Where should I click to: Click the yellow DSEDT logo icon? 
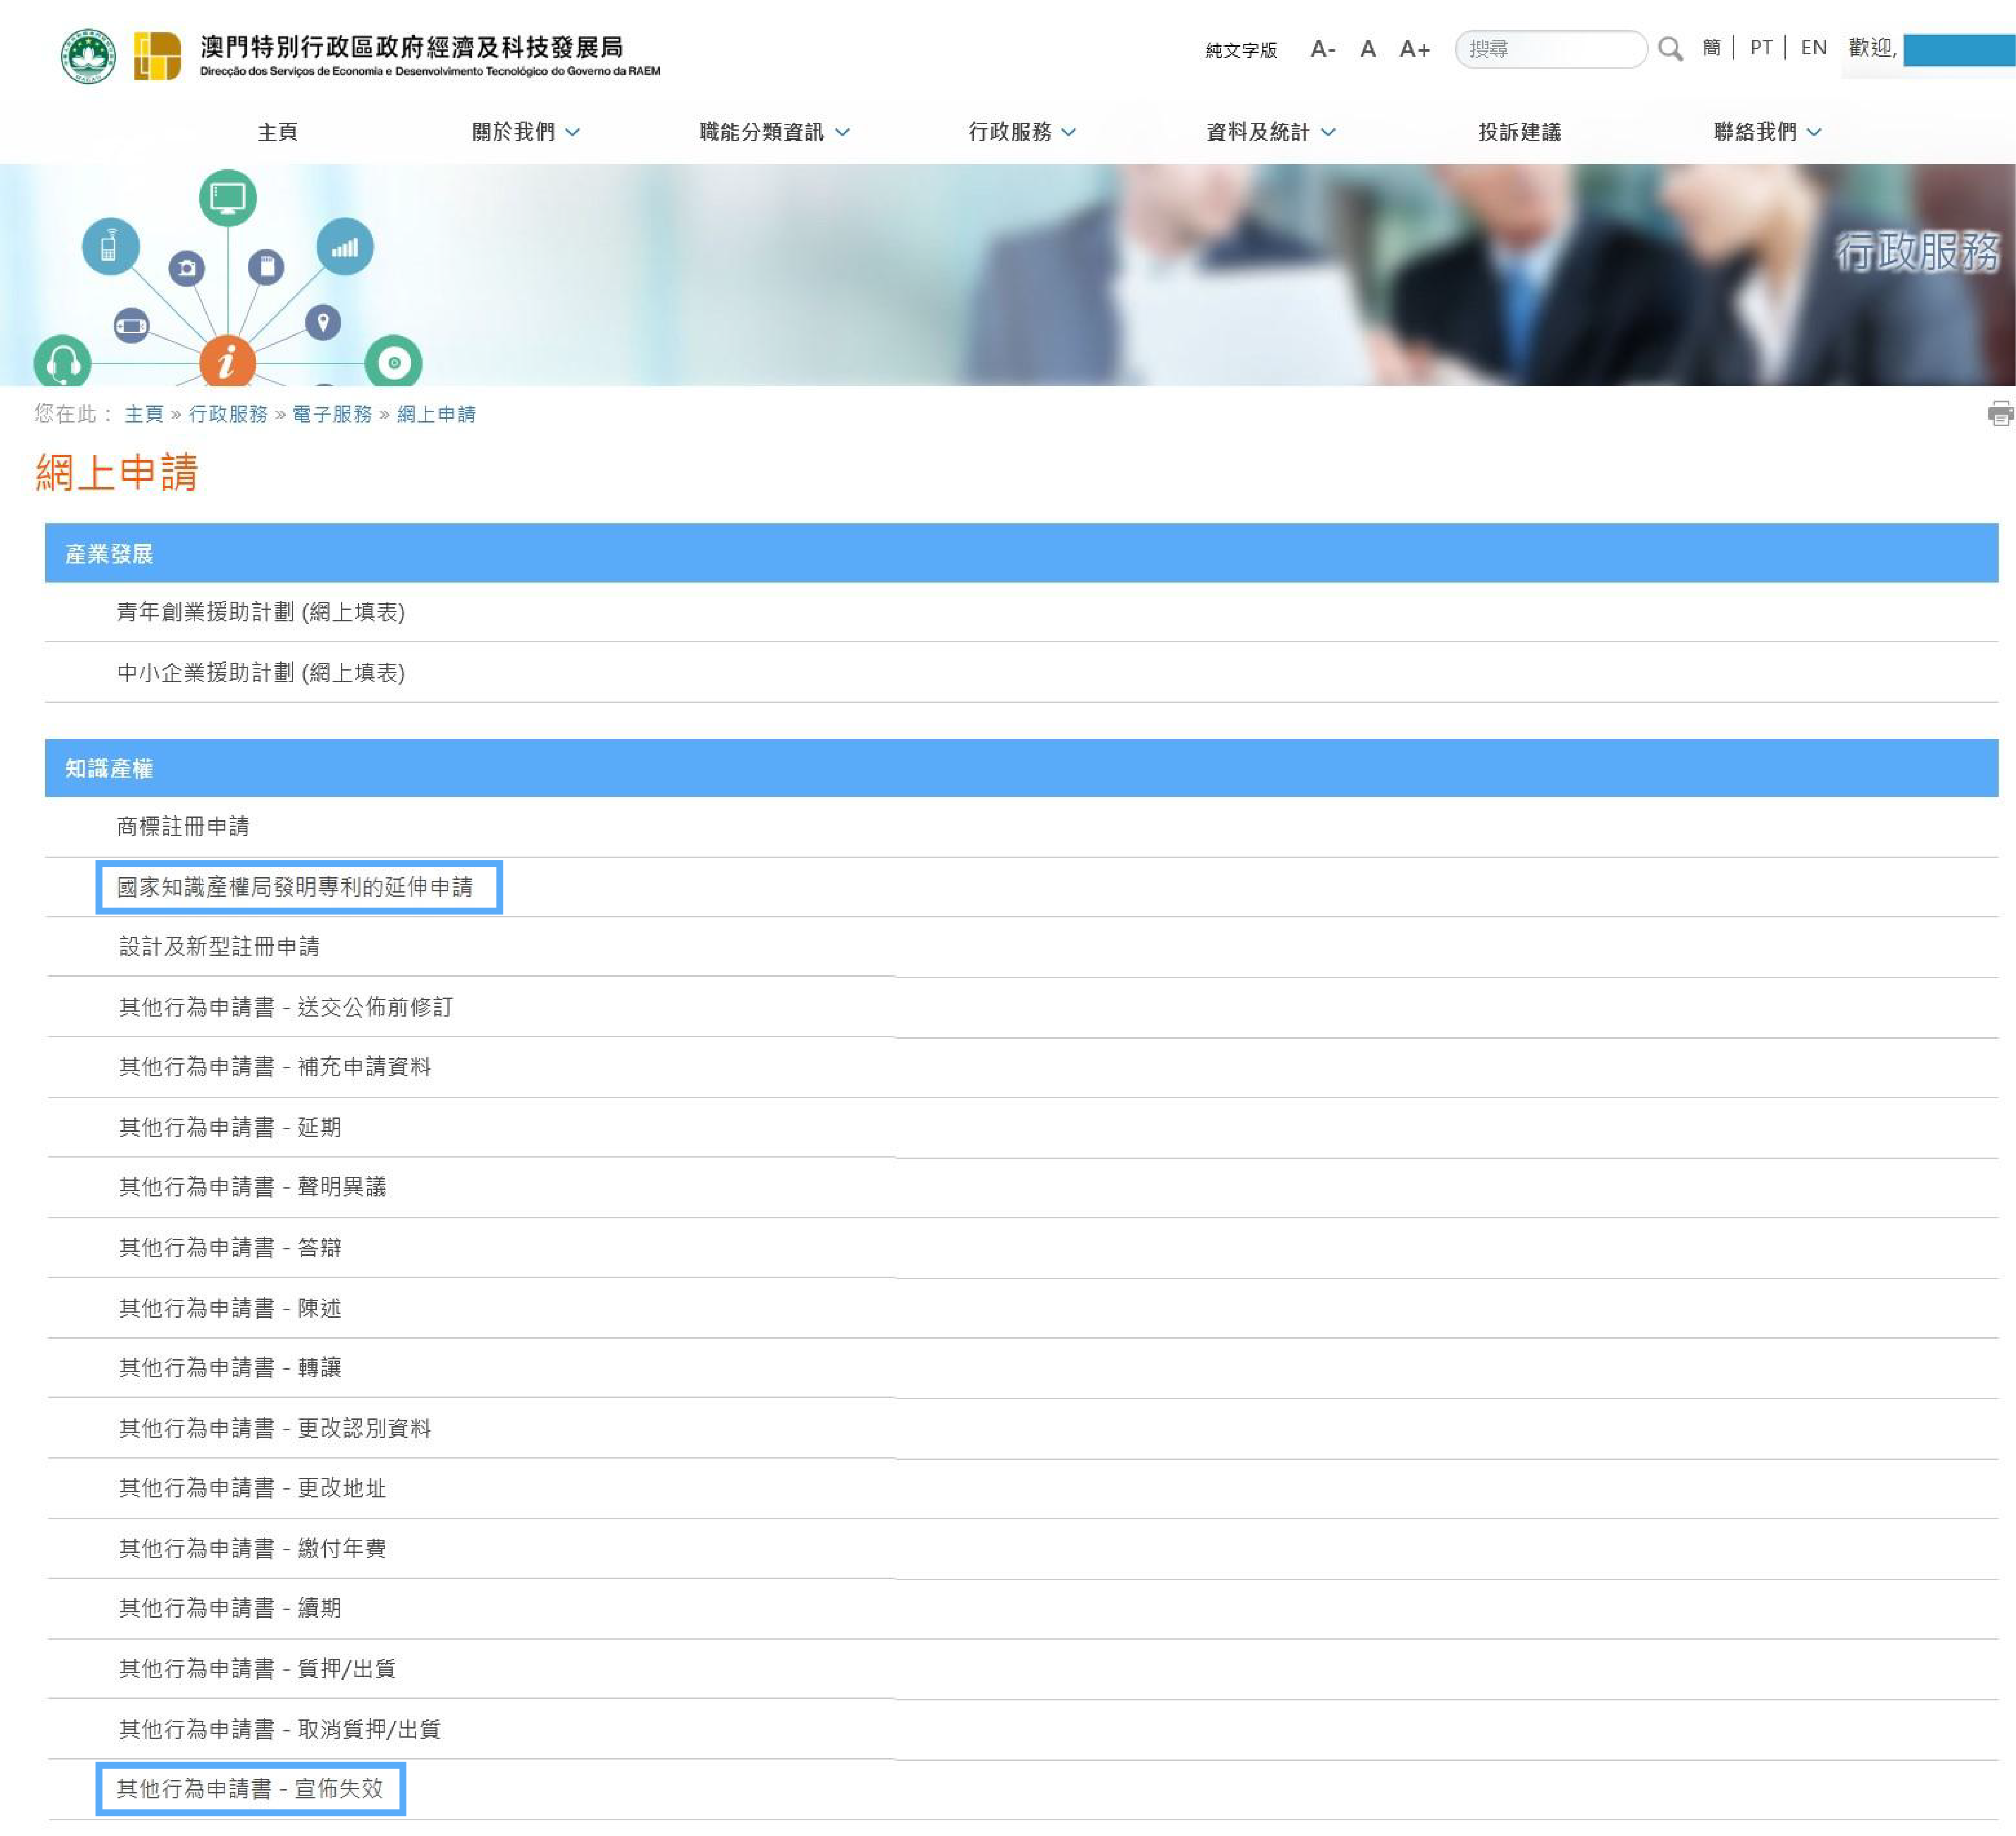[157, 56]
